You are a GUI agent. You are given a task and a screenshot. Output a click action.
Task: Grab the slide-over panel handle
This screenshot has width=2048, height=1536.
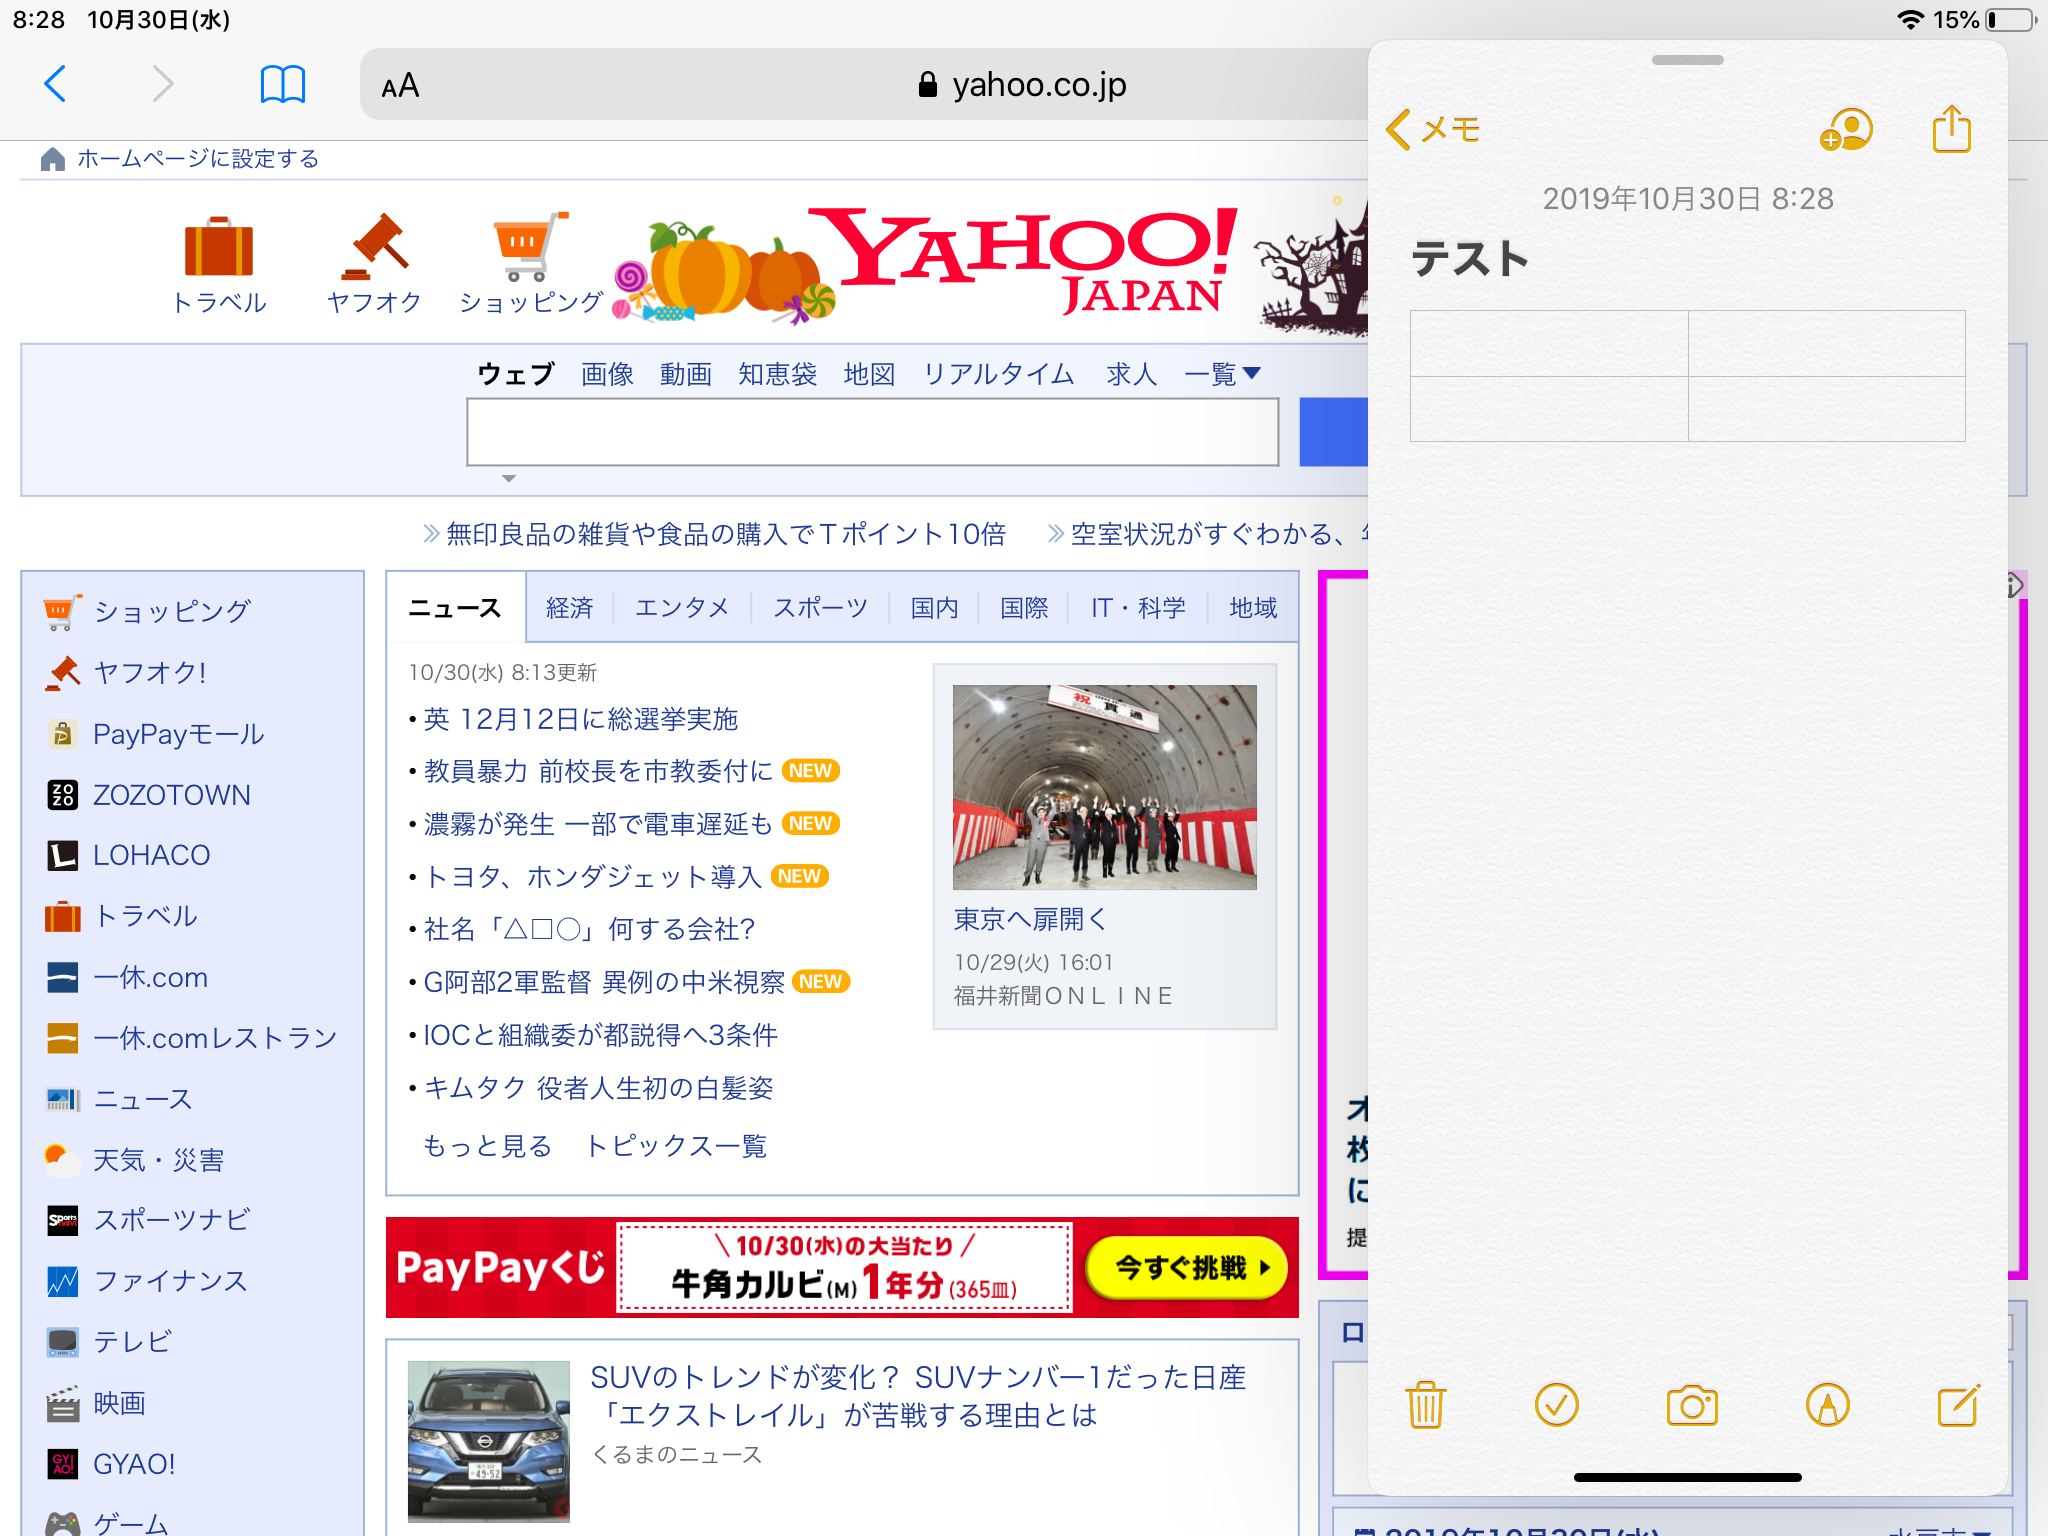pos(1687,60)
